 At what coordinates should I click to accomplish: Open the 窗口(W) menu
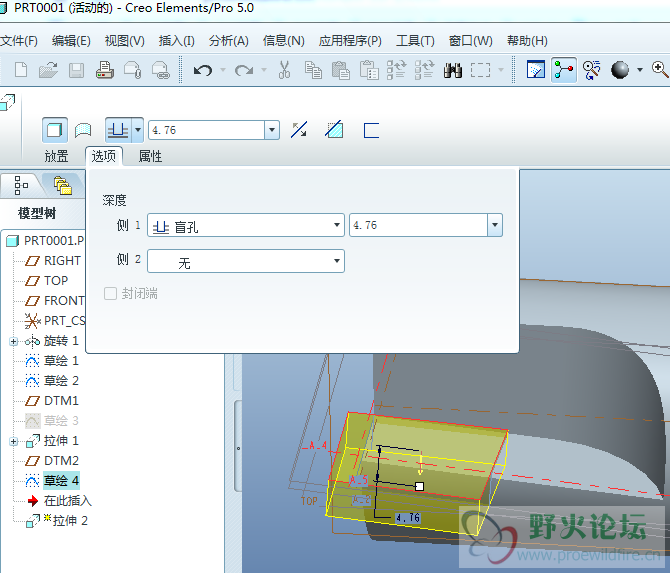click(470, 41)
